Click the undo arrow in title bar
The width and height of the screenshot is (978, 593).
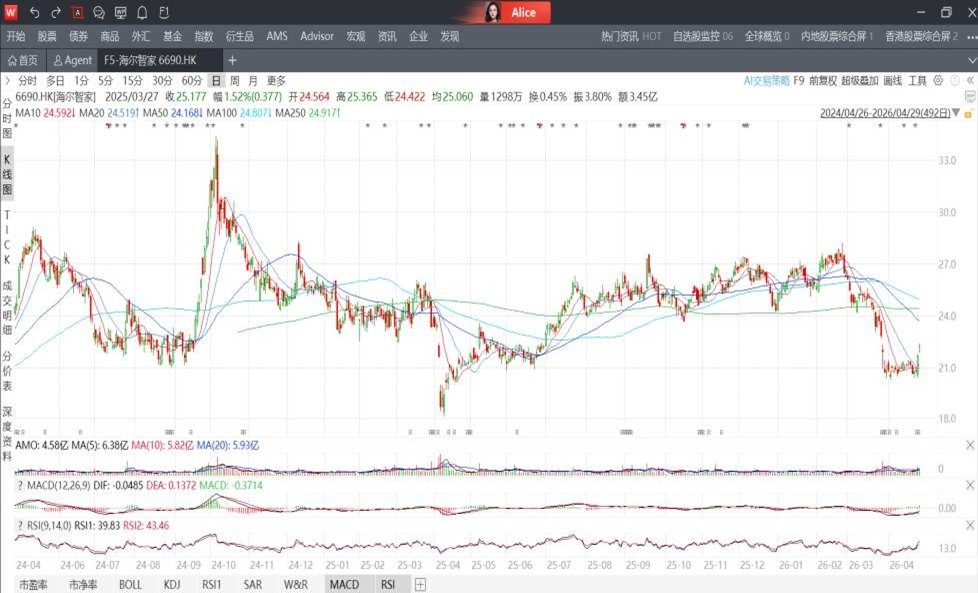pyautogui.click(x=35, y=13)
